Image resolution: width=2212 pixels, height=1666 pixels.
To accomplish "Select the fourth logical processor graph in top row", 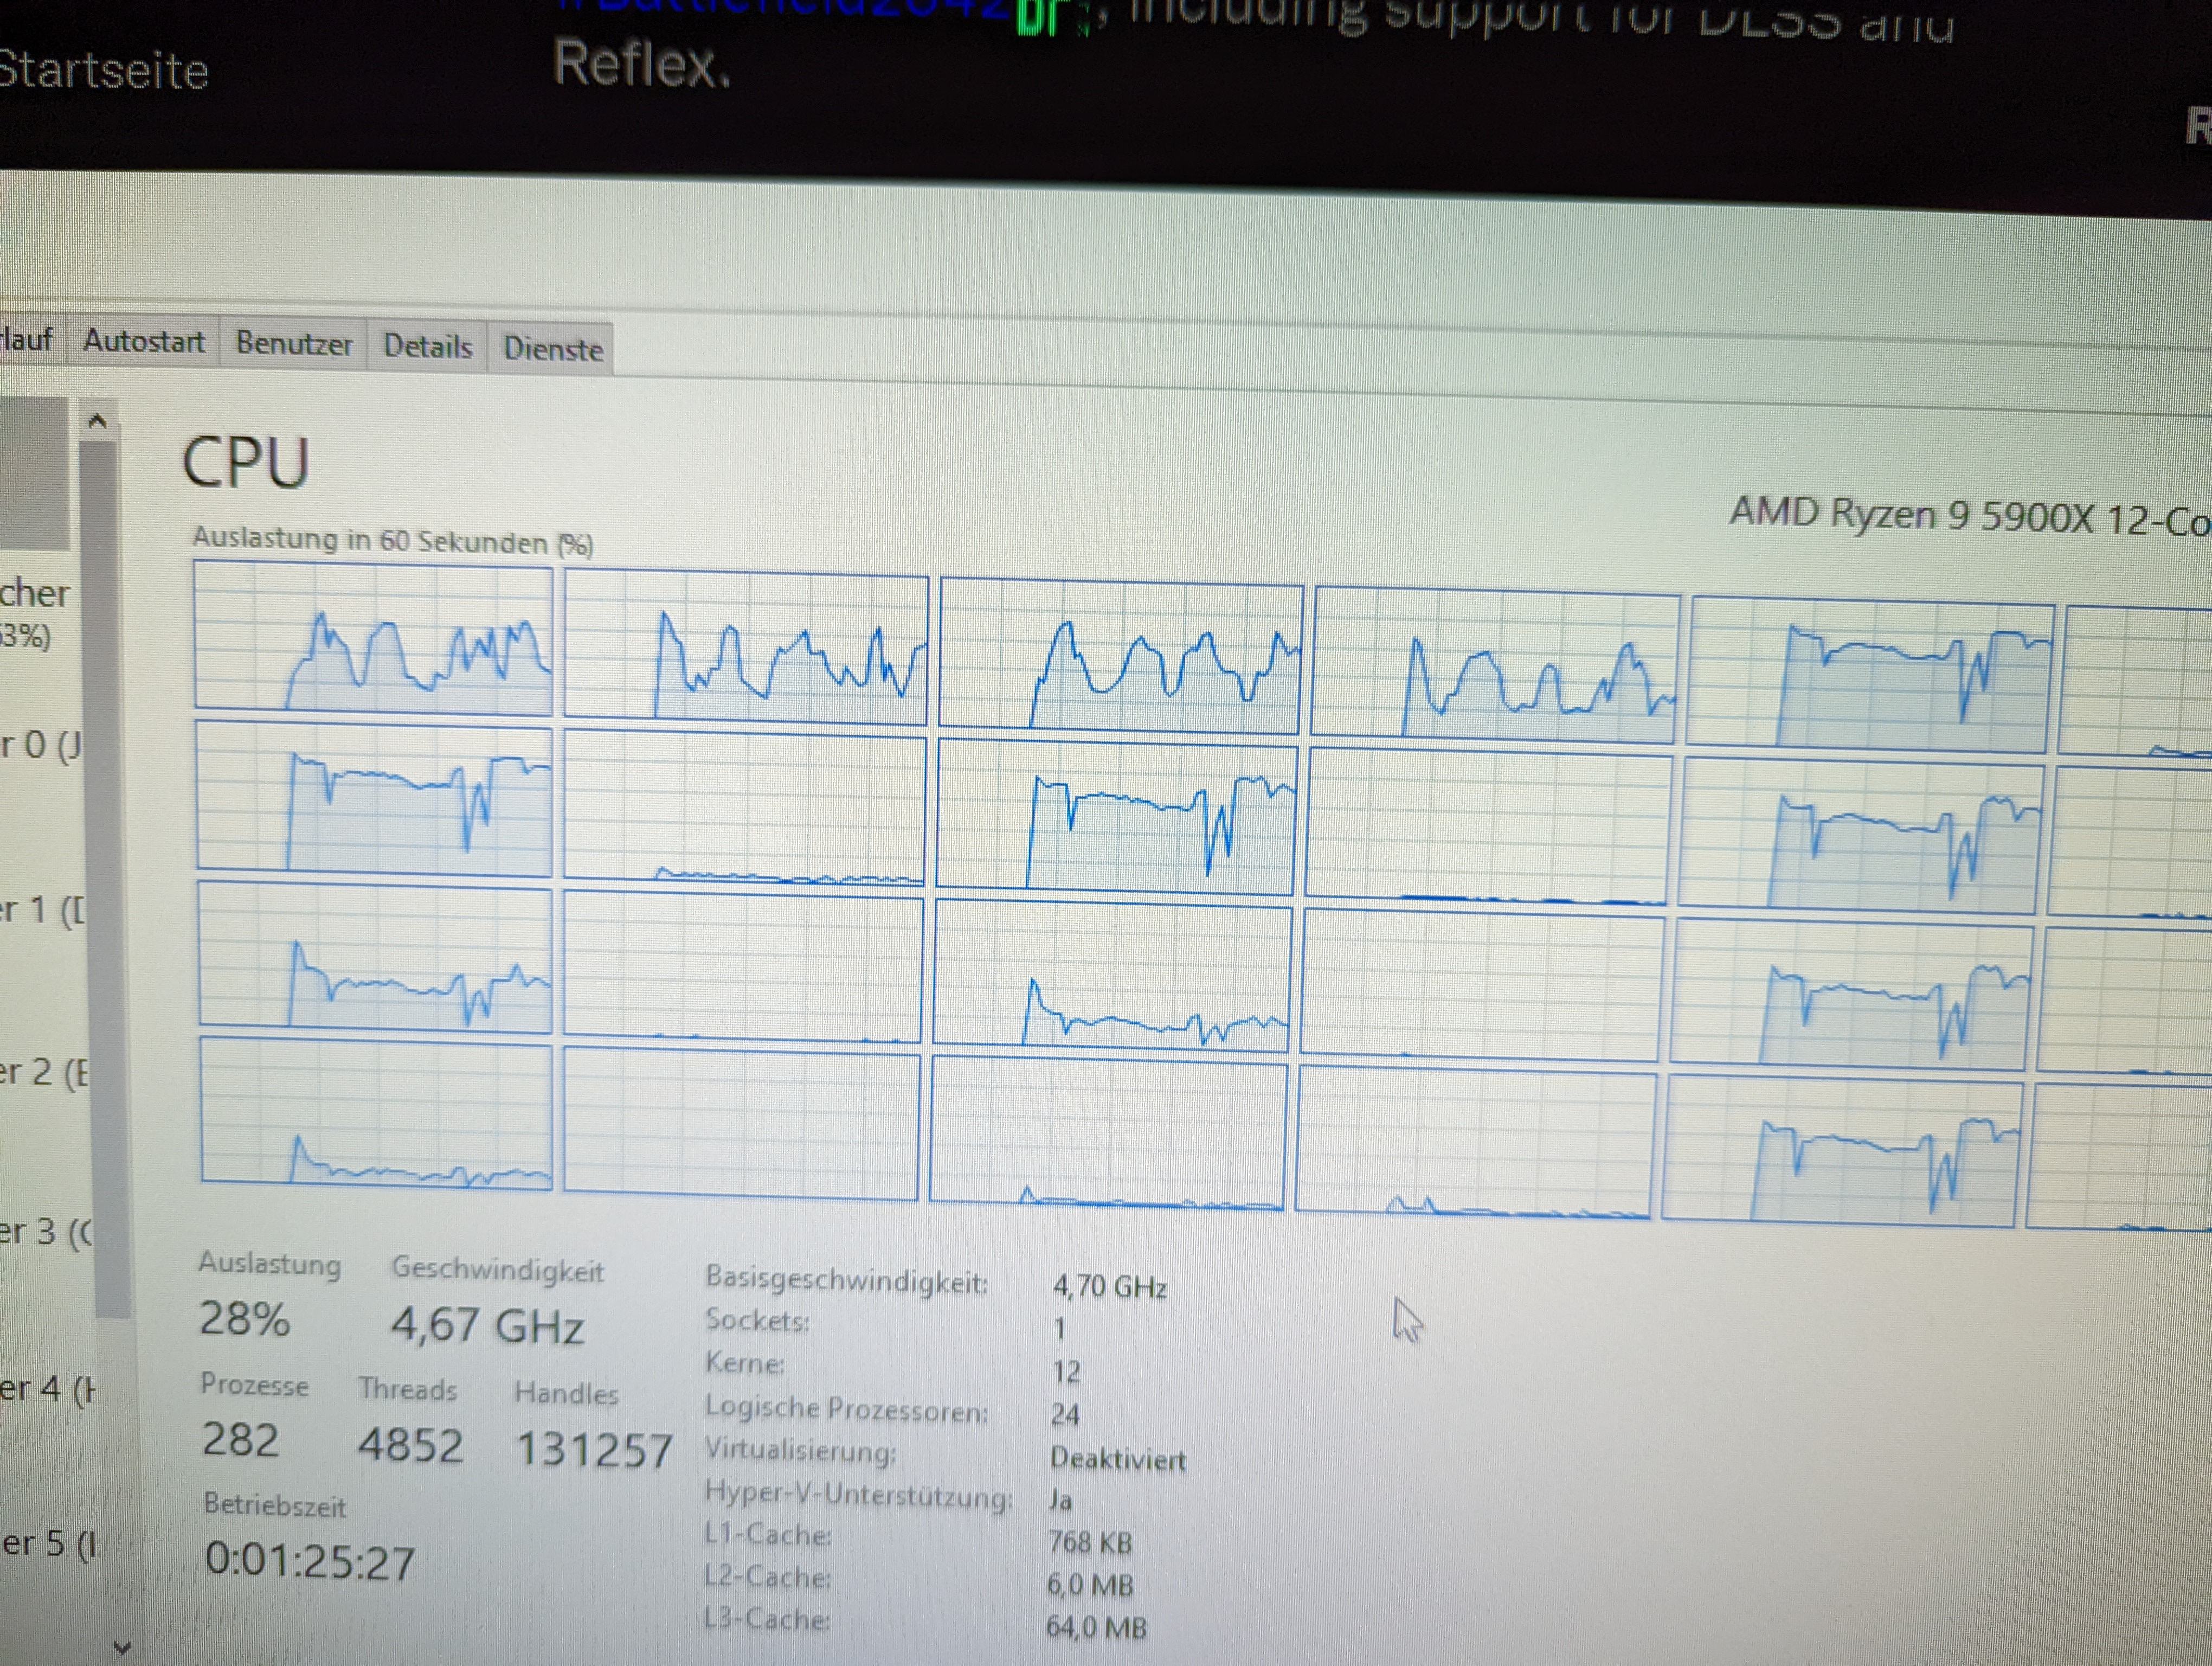I will pos(1496,666).
